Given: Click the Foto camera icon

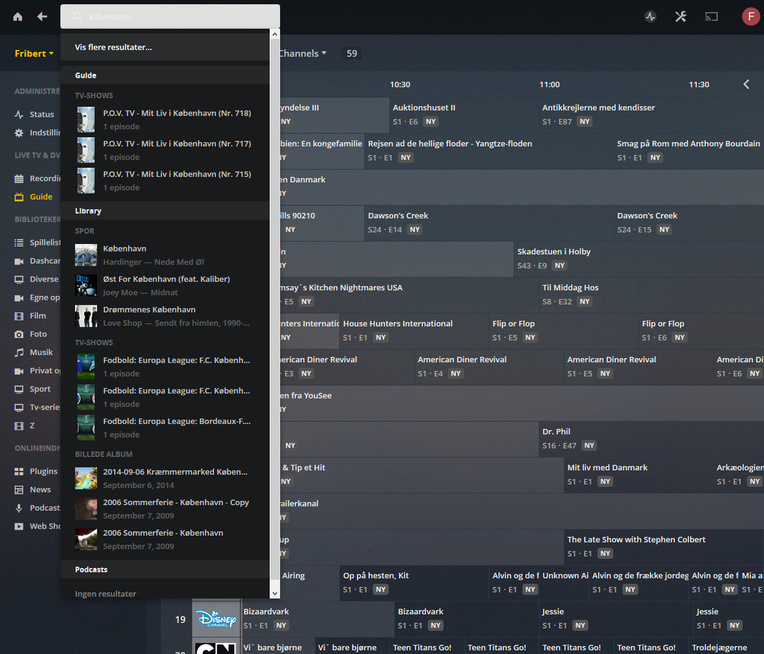Looking at the screenshot, I should (x=19, y=334).
